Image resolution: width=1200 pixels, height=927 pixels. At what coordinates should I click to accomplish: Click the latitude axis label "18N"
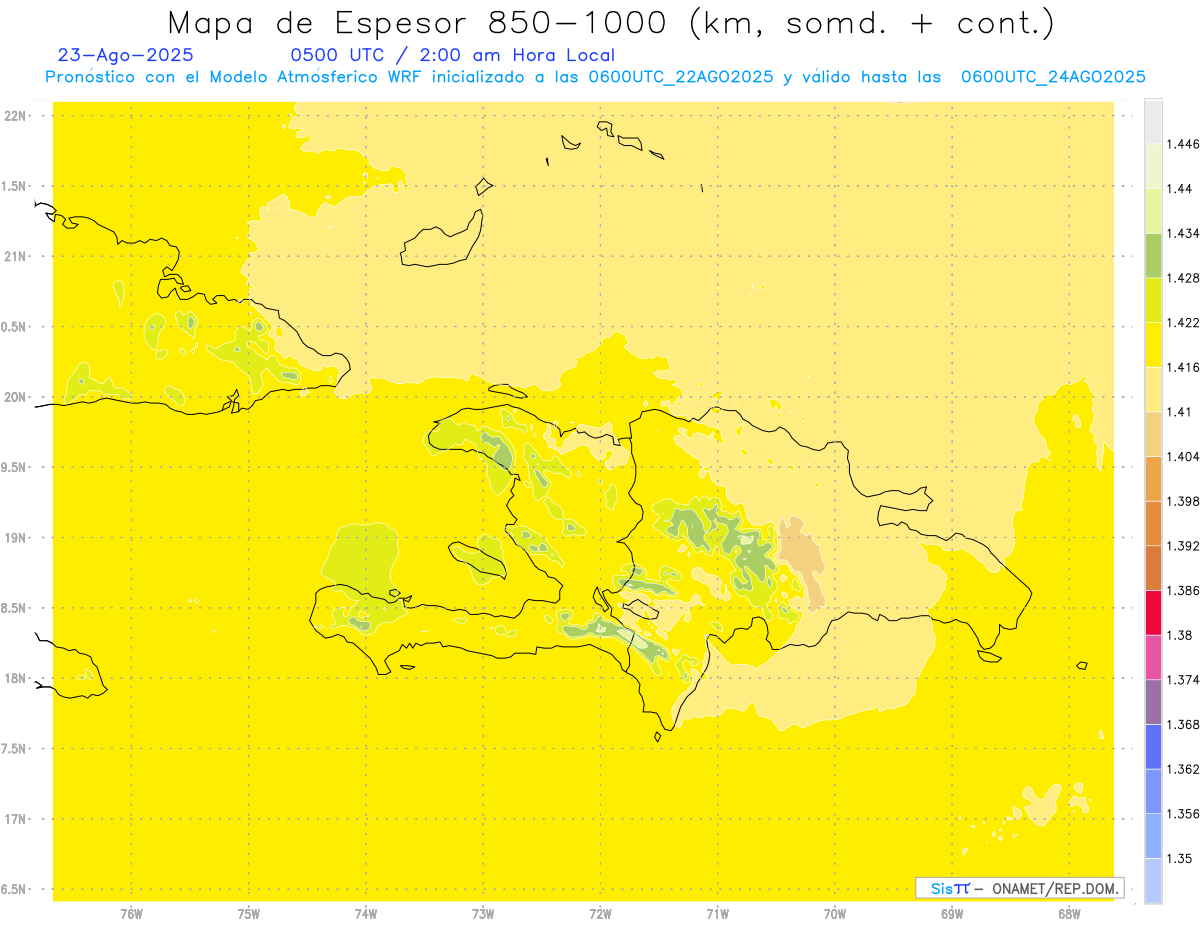click(x=15, y=678)
